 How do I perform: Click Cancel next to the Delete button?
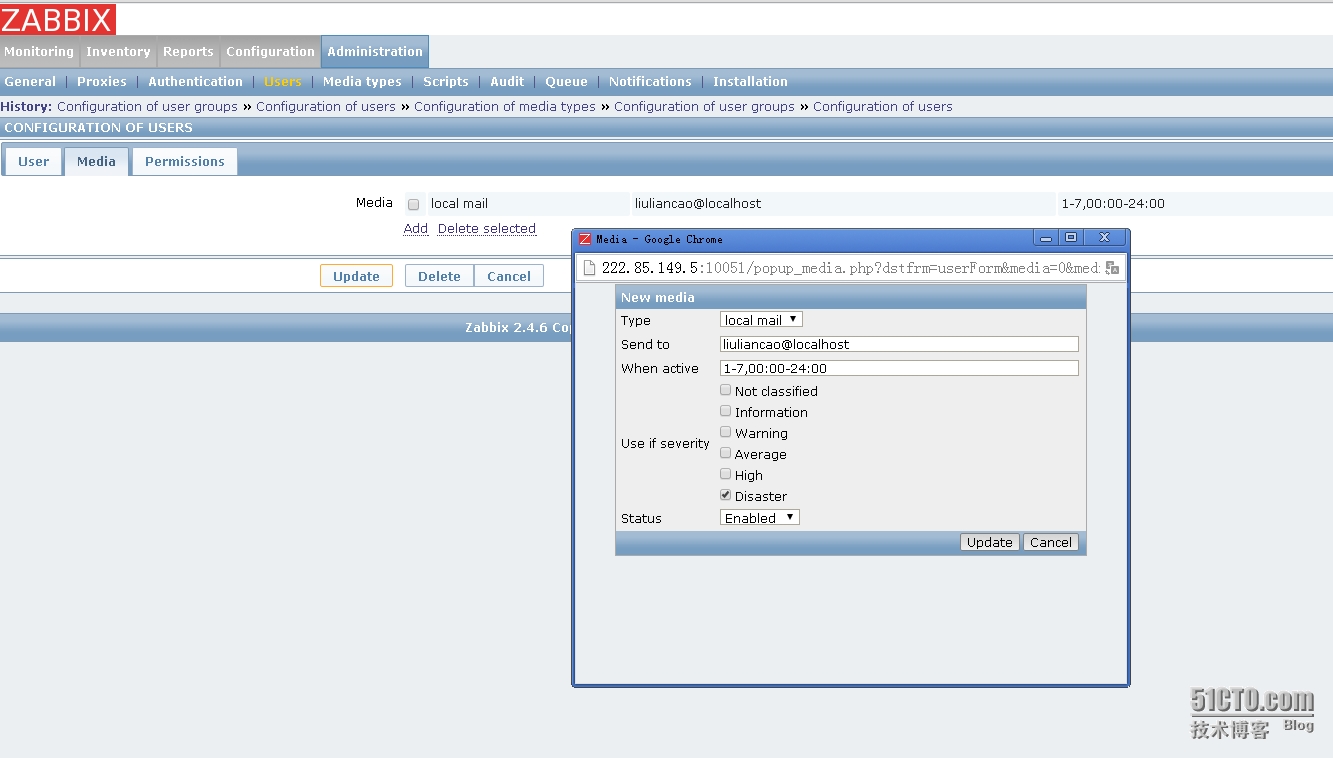click(x=509, y=276)
